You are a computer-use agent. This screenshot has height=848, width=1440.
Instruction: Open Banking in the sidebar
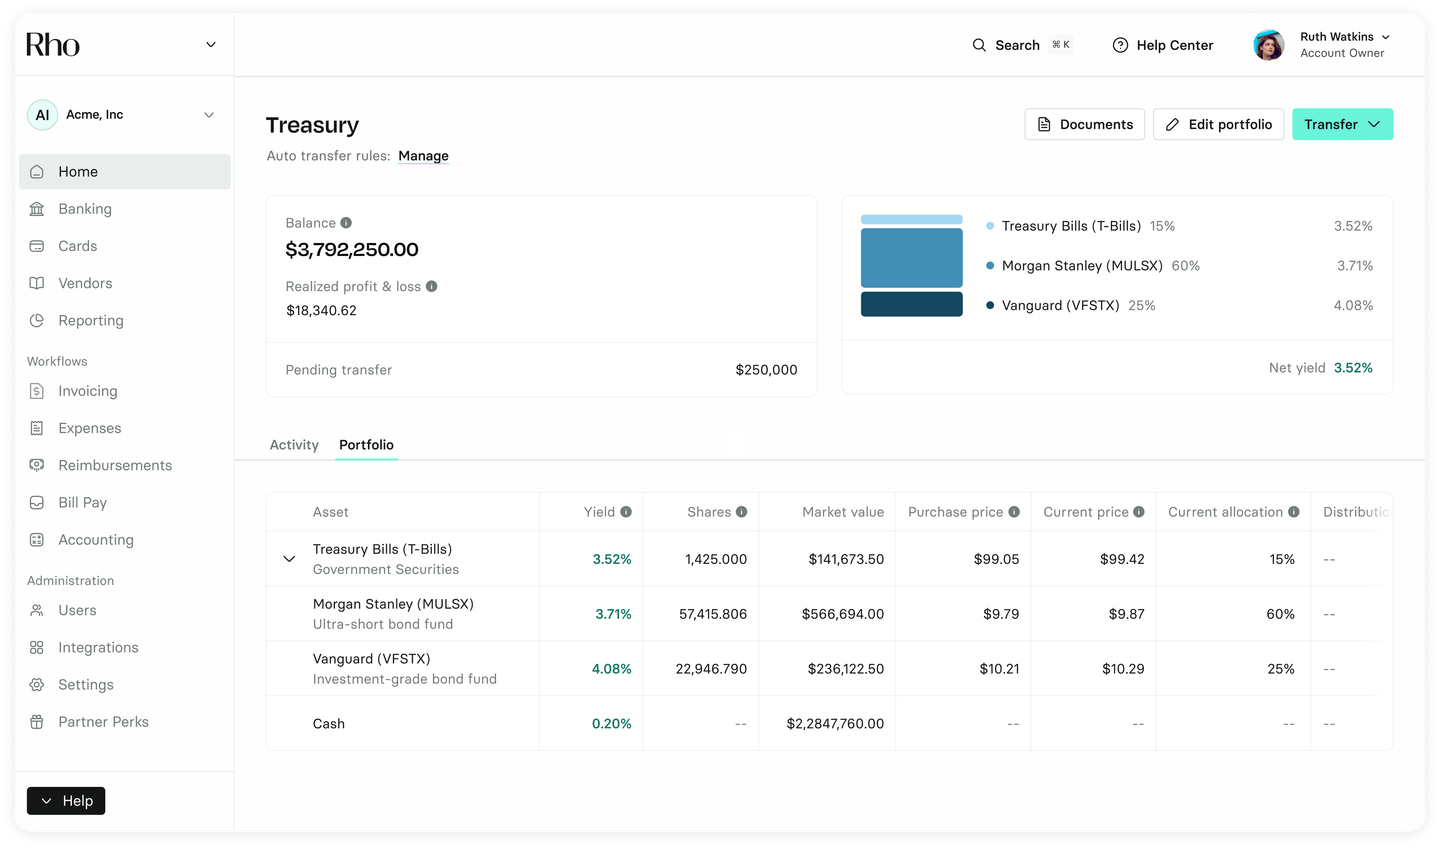pos(124,209)
